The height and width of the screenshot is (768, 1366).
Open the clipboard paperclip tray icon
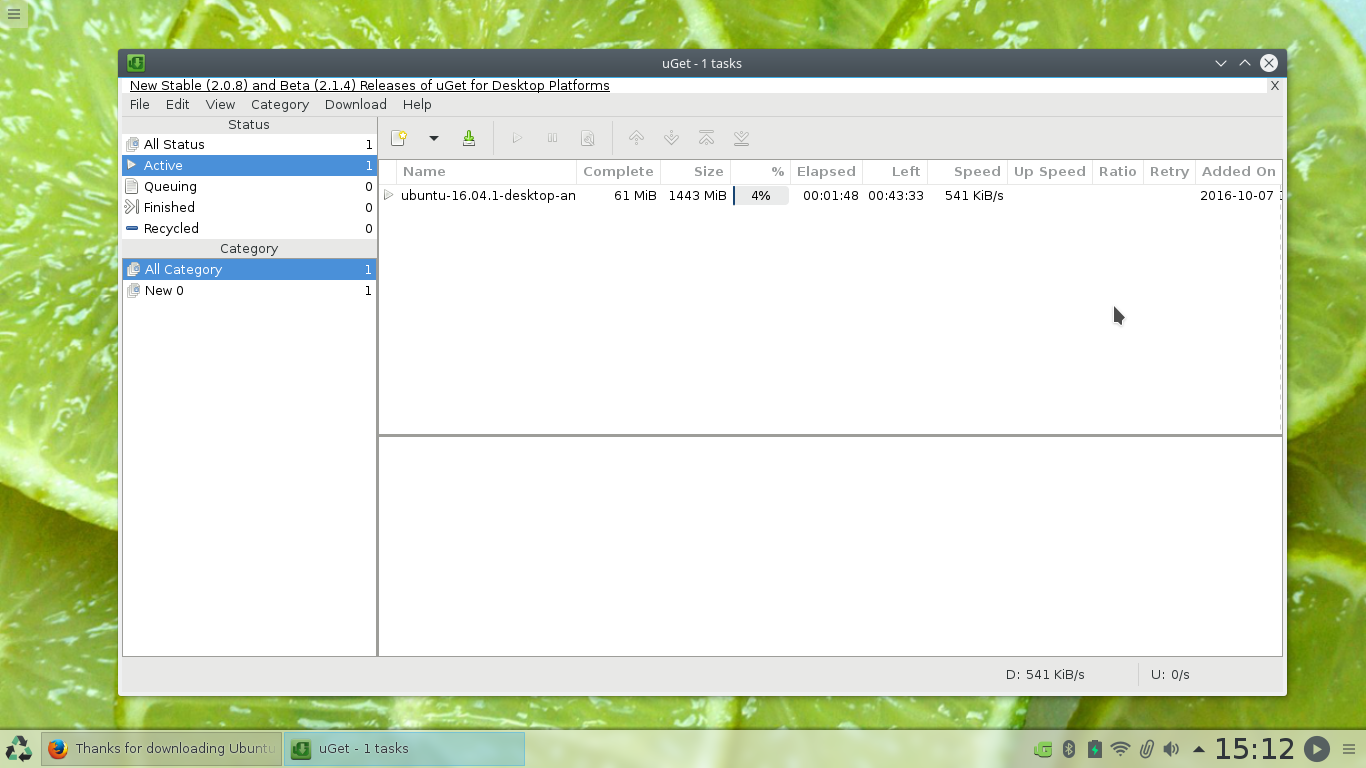pyautogui.click(x=1147, y=749)
